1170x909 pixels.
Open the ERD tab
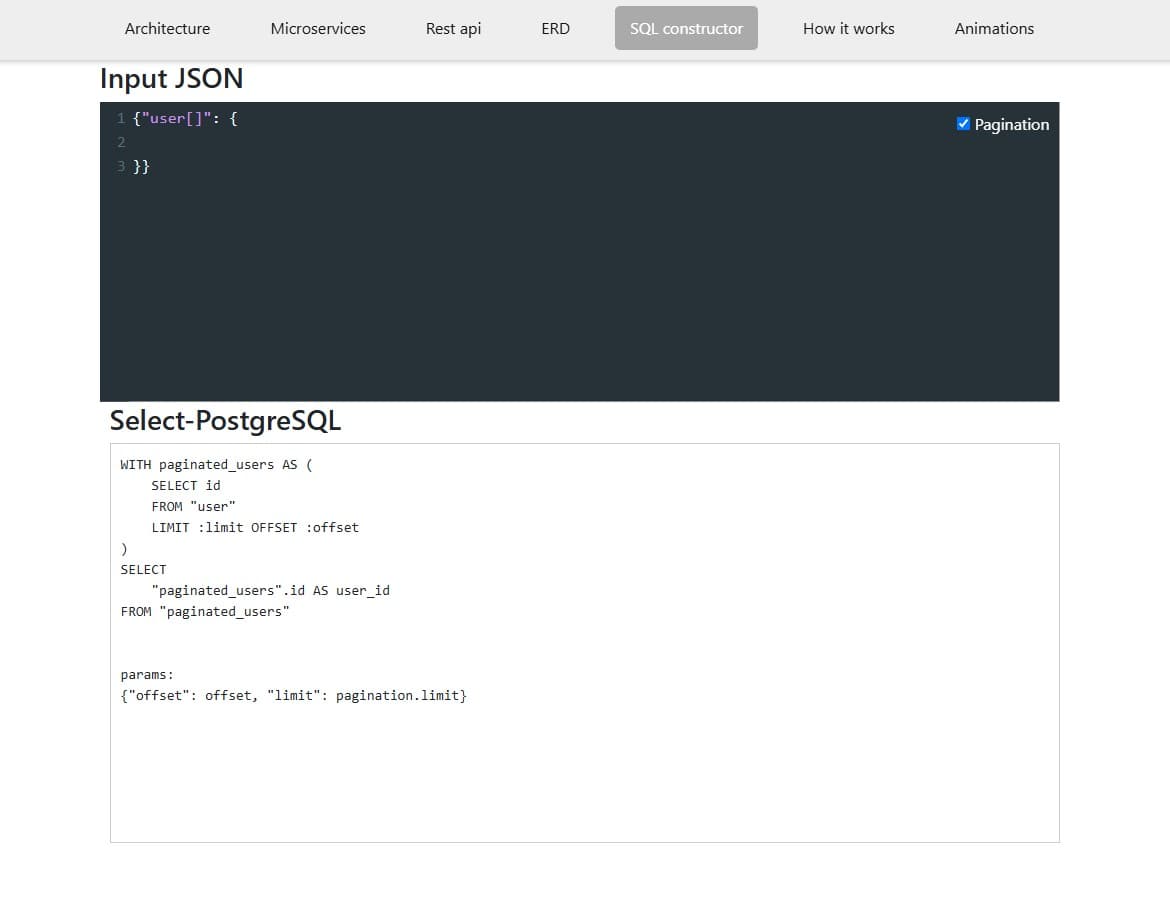point(555,28)
